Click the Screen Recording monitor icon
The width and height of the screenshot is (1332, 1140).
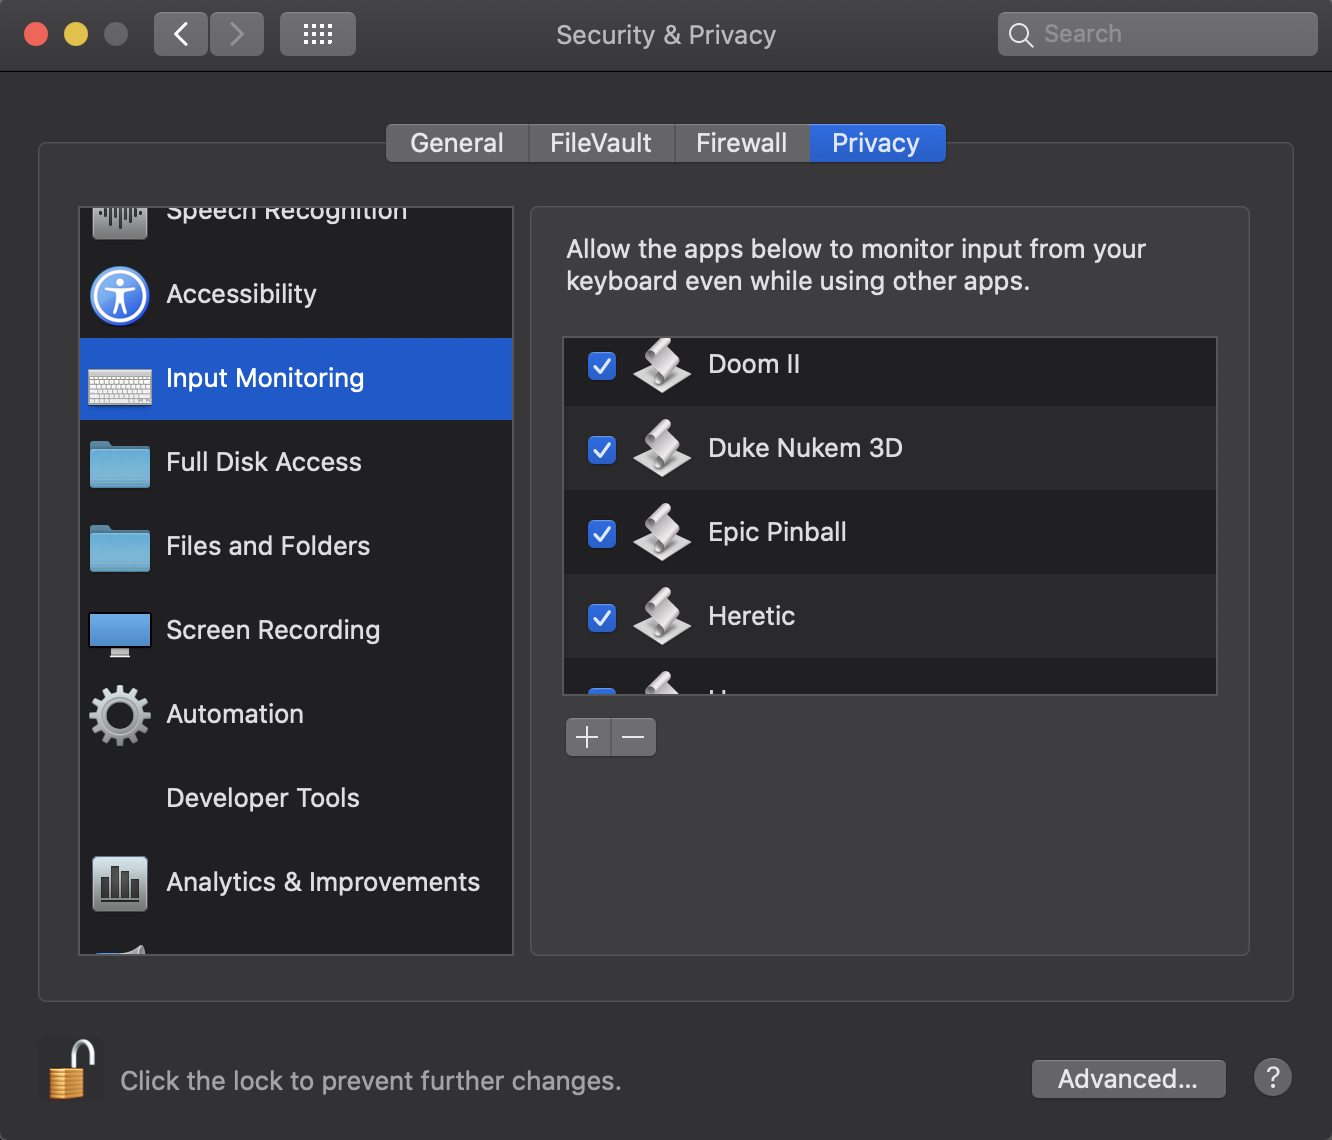pyautogui.click(x=120, y=634)
